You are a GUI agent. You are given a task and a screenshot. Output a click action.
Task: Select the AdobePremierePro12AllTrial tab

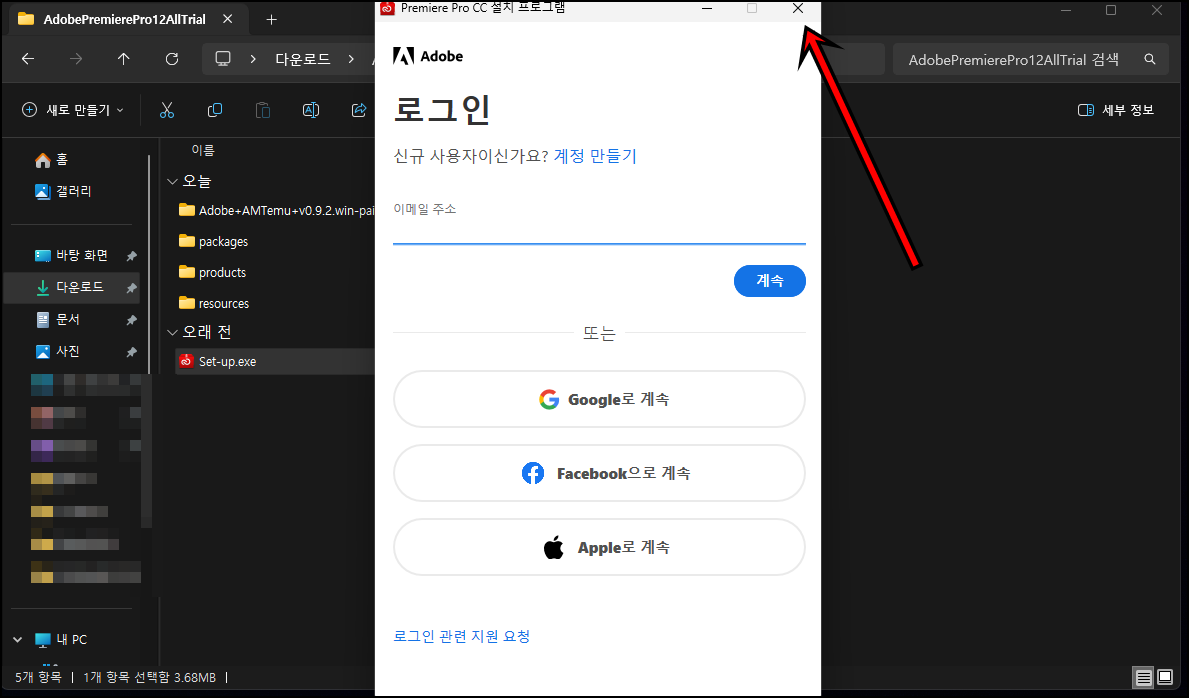(x=124, y=19)
